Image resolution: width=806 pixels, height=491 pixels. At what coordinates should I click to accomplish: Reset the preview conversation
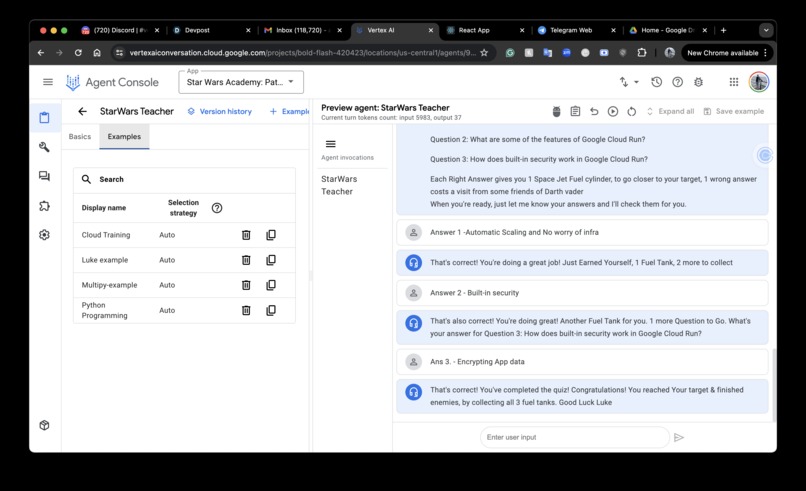pos(632,111)
